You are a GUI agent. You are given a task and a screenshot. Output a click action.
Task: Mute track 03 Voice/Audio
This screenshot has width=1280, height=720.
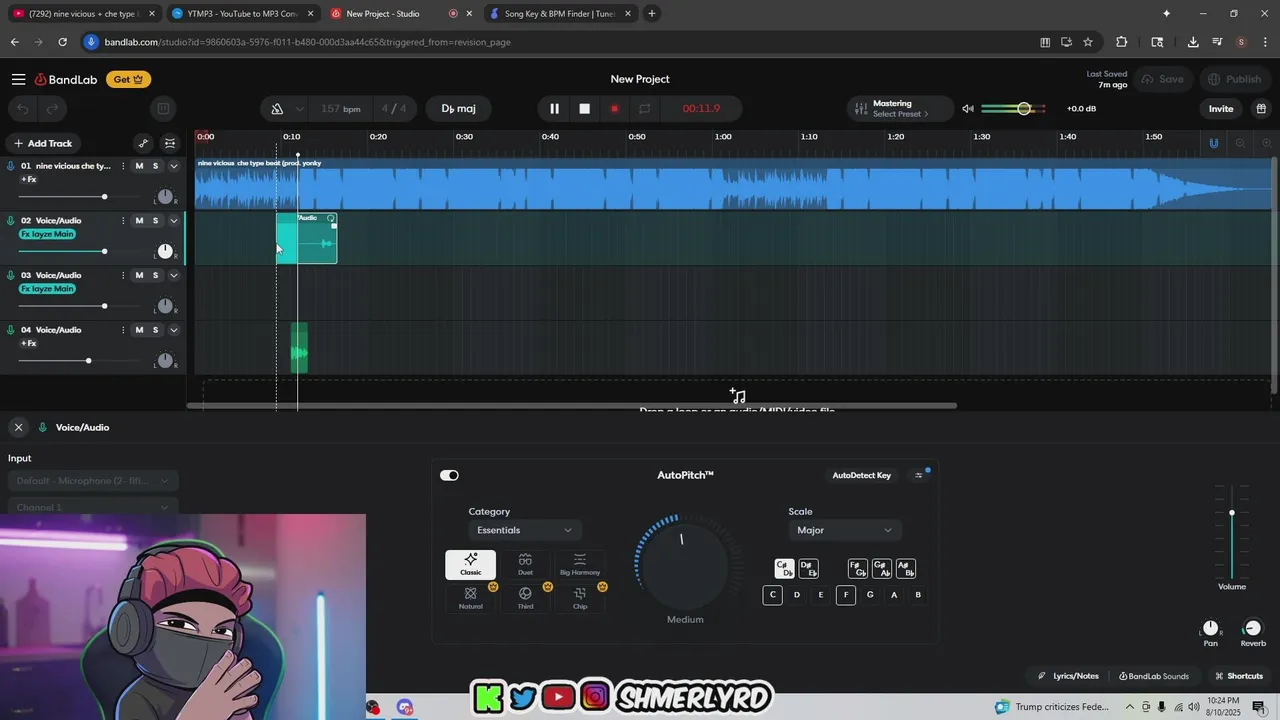click(139, 275)
